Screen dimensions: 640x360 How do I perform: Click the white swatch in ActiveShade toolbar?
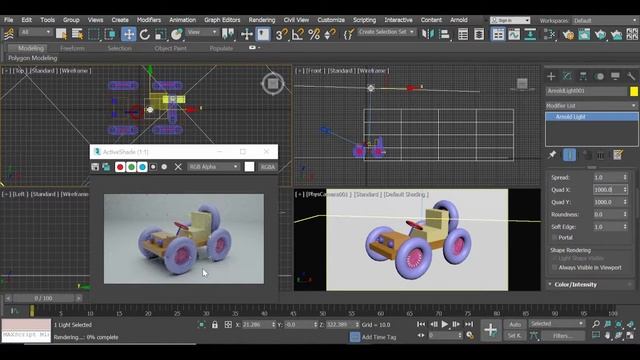[x=249, y=167]
